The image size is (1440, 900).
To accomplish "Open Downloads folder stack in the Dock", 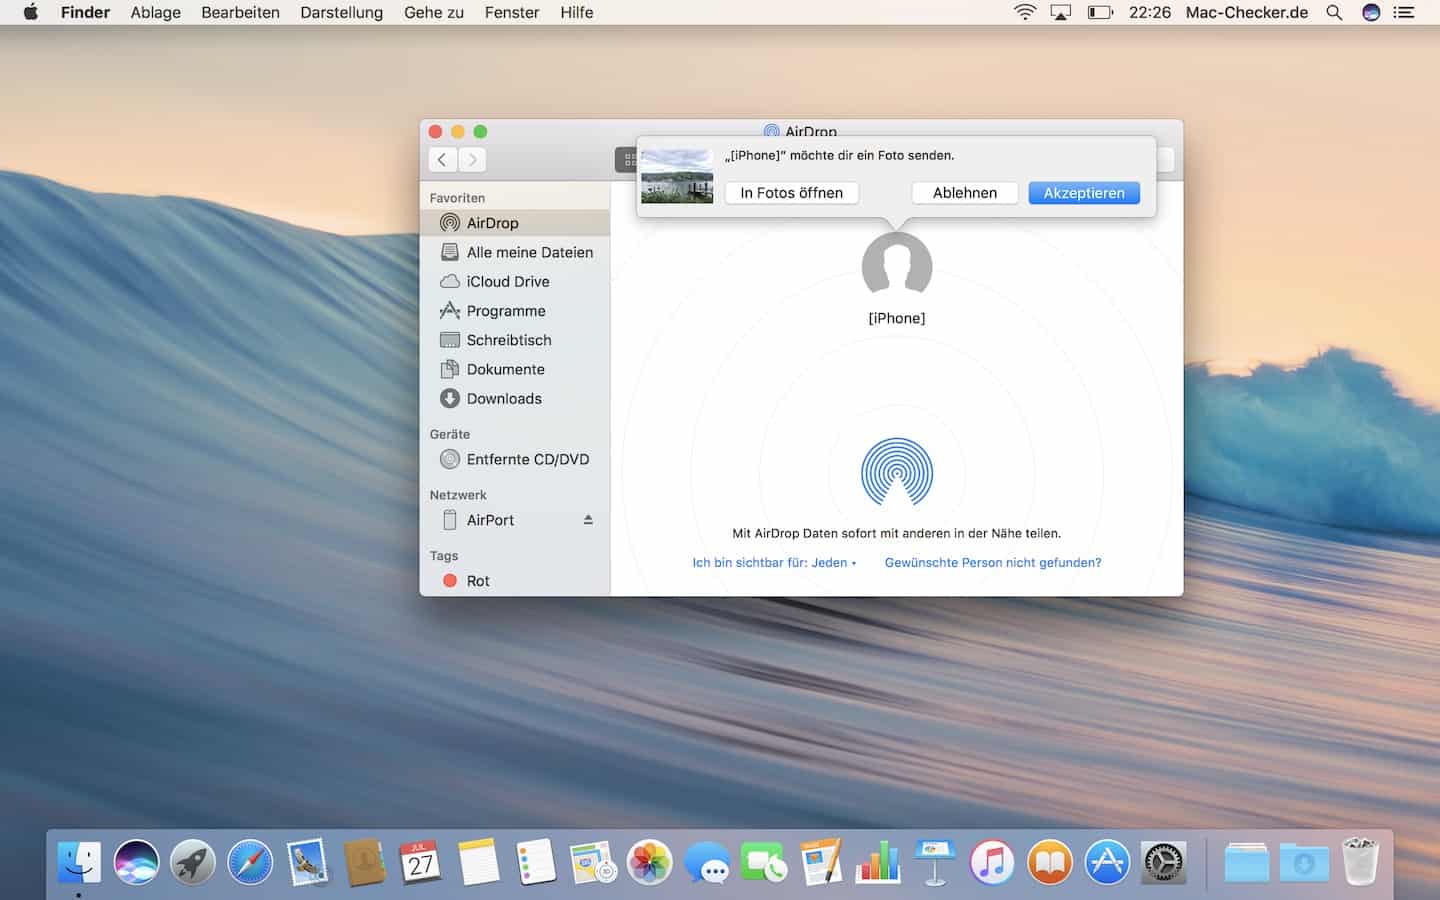I will 1304,862.
